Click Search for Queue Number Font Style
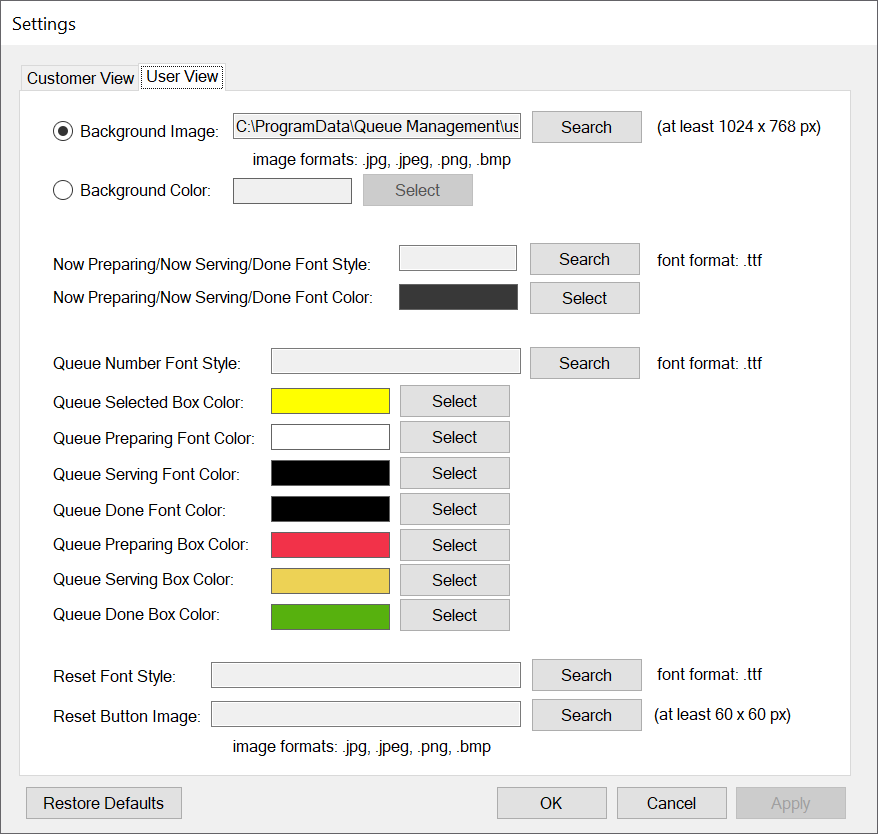Image resolution: width=878 pixels, height=834 pixels. click(584, 363)
